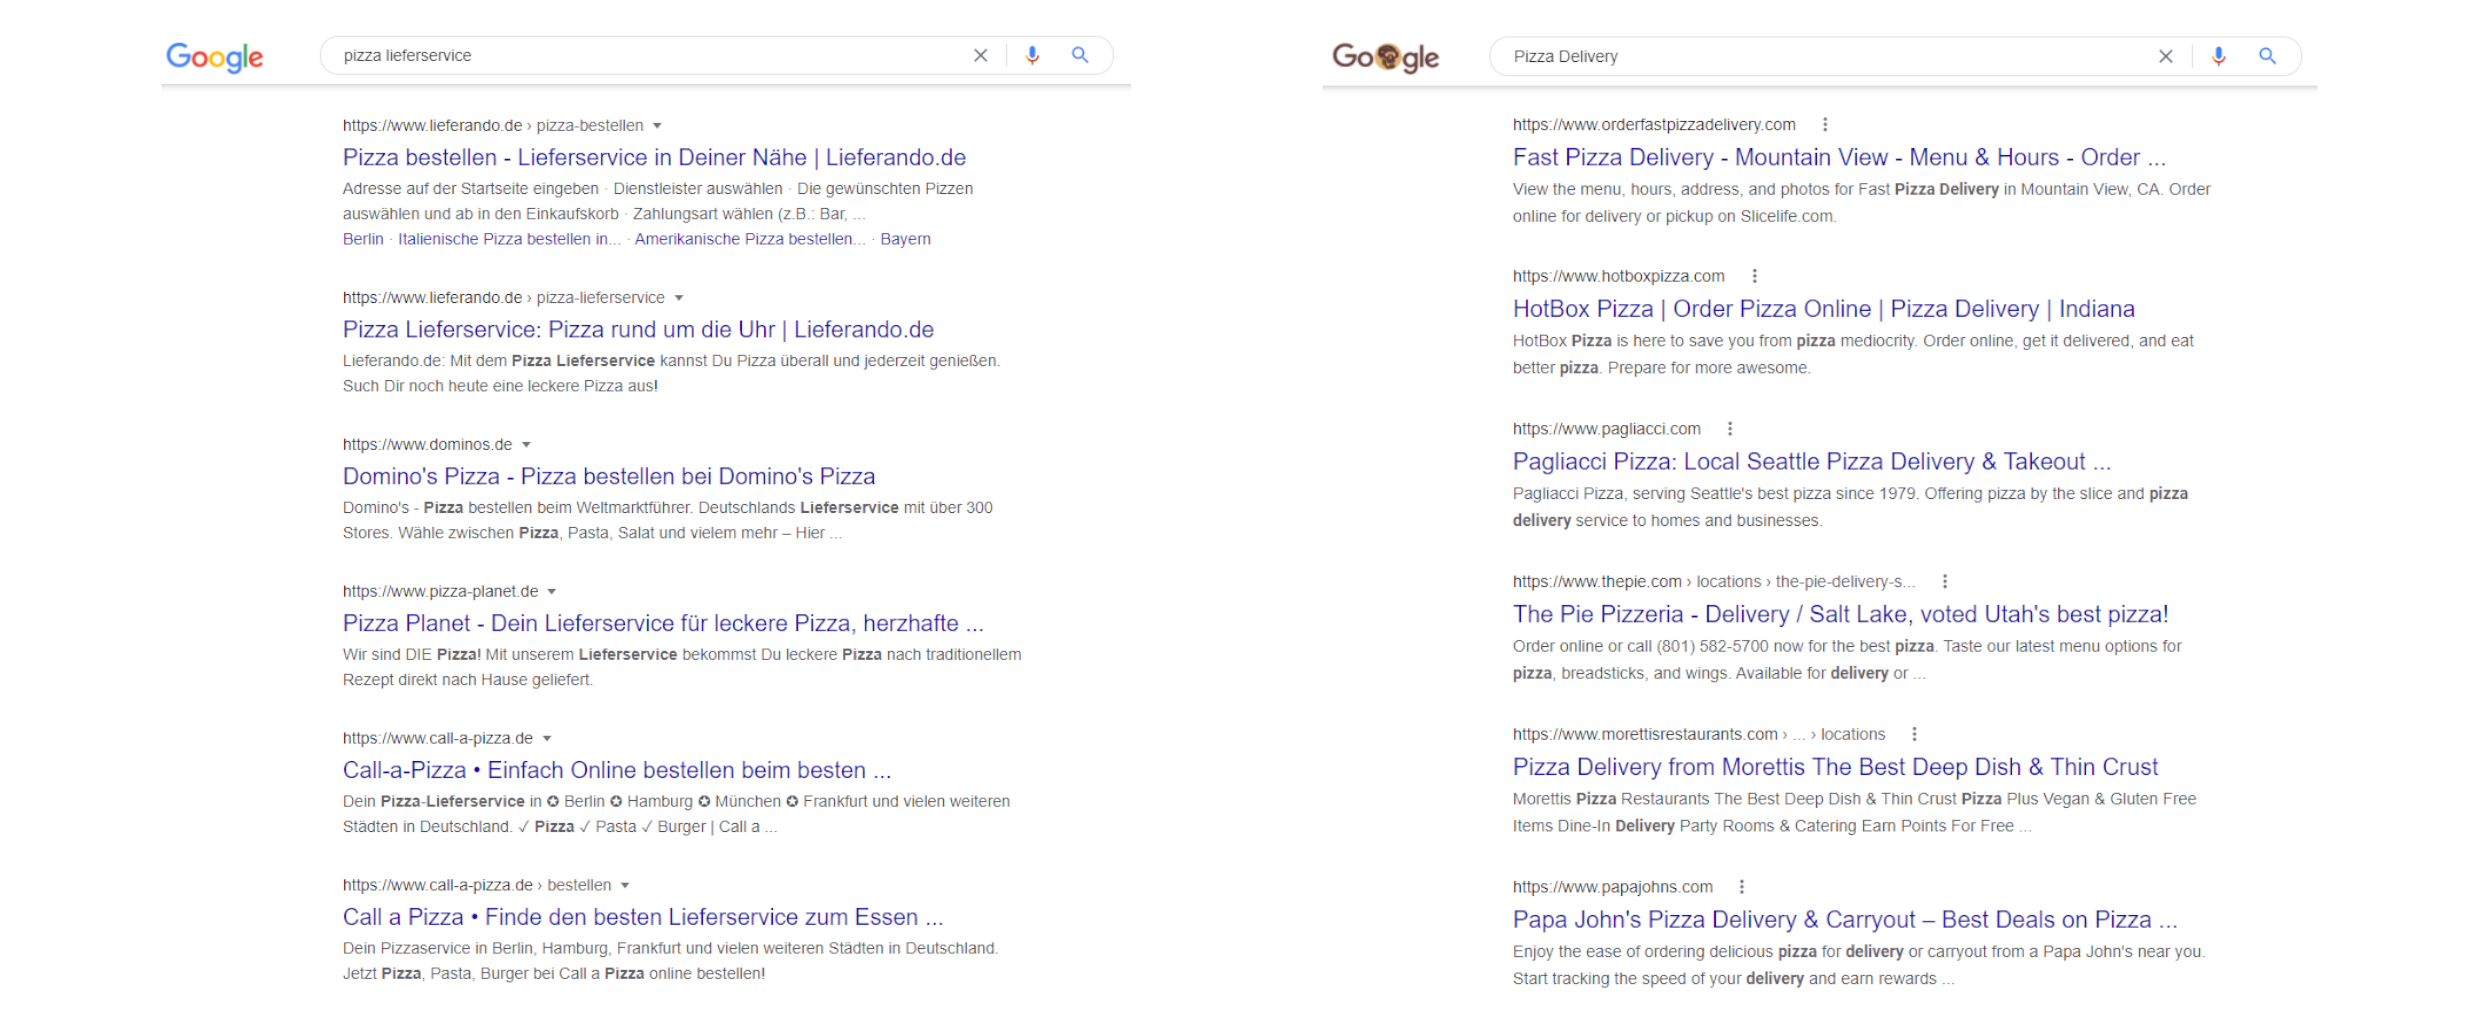Open 'Italienische Pizza bestellen in...' sitelink
This screenshot has width=2480, height=1028.
pos(509,240)
